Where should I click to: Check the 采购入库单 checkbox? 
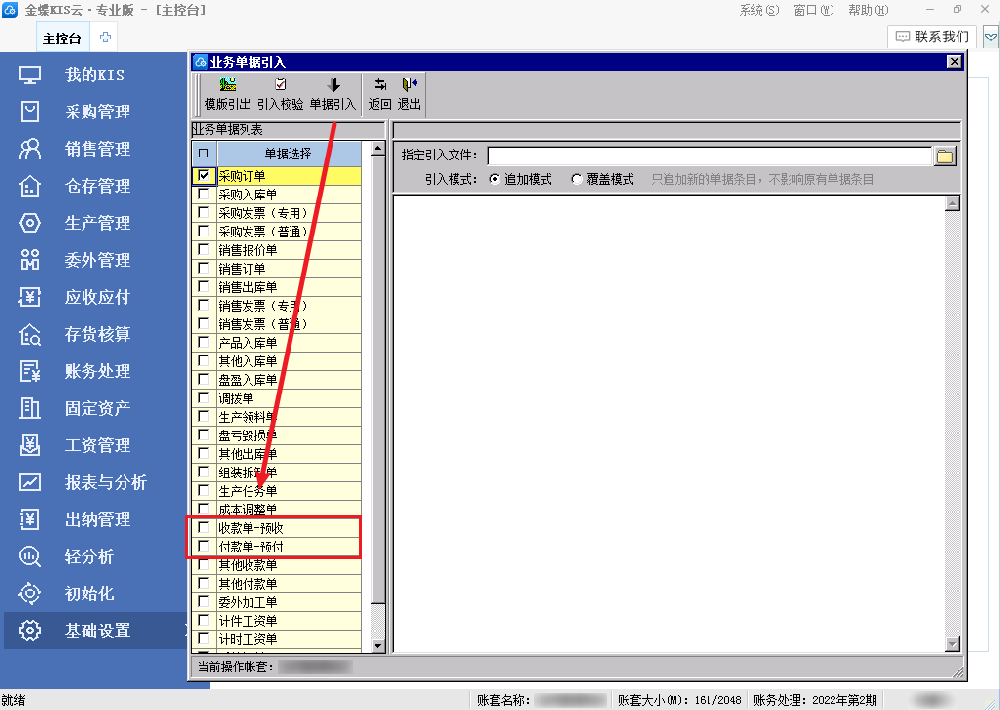(203, 193)
